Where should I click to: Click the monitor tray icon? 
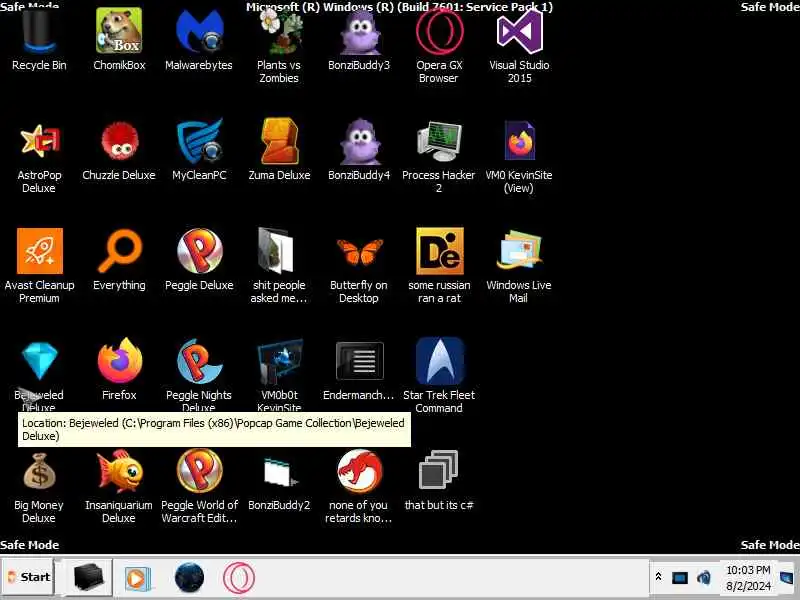680,578
